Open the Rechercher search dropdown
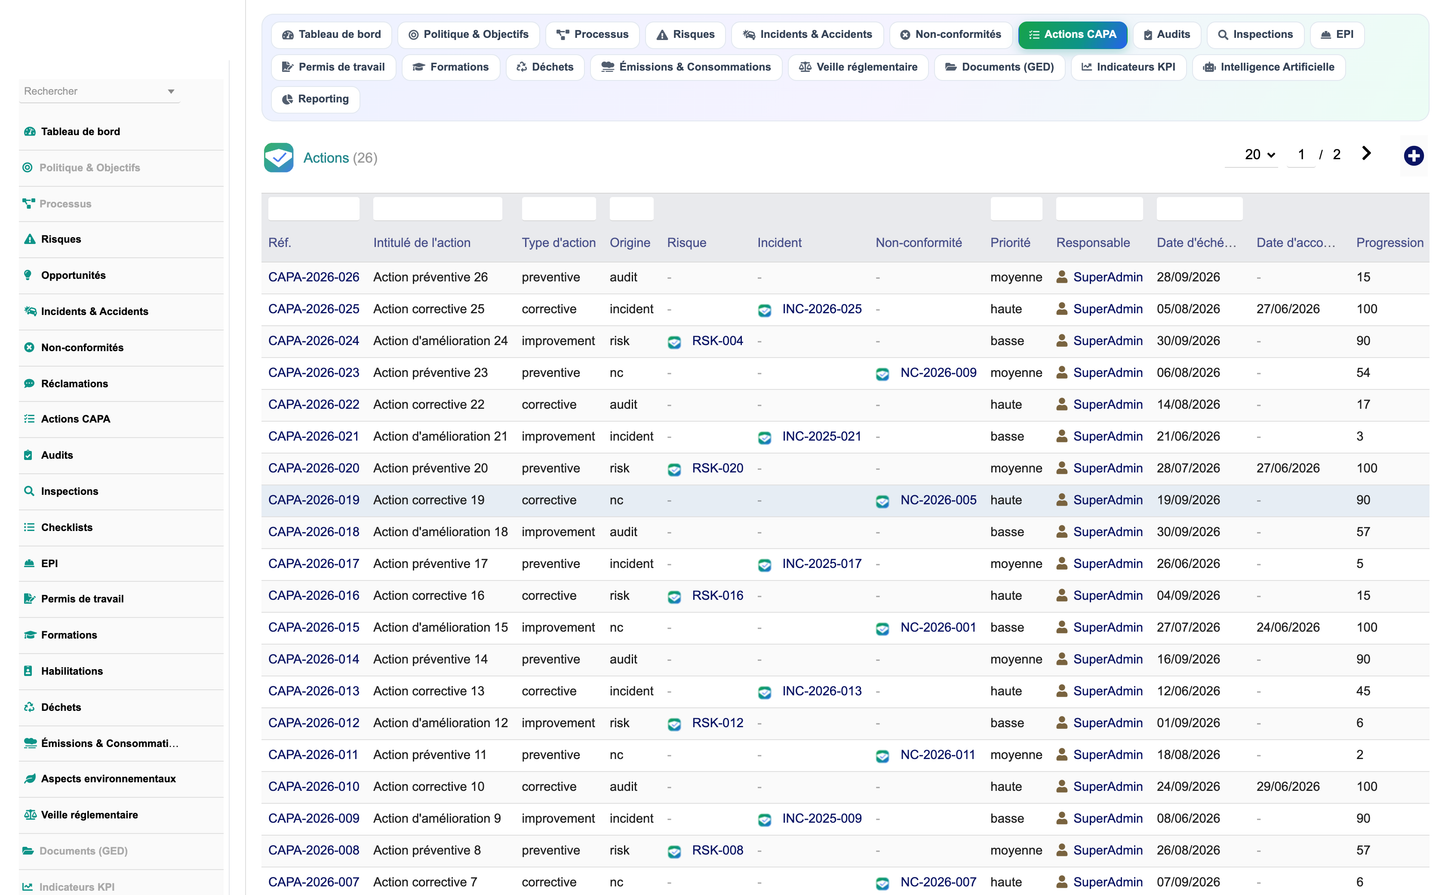This screenshot has height=895, width=1445. pyautogui.click(x=100, y=91)
